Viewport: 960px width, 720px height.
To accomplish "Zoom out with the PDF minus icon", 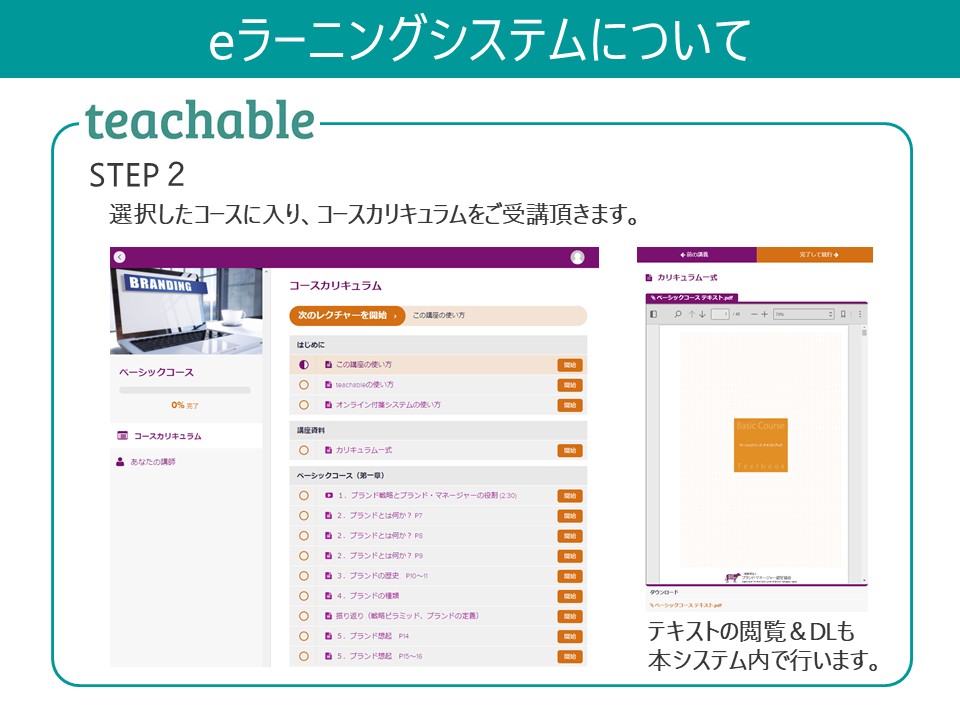I will tap(754, 314).
